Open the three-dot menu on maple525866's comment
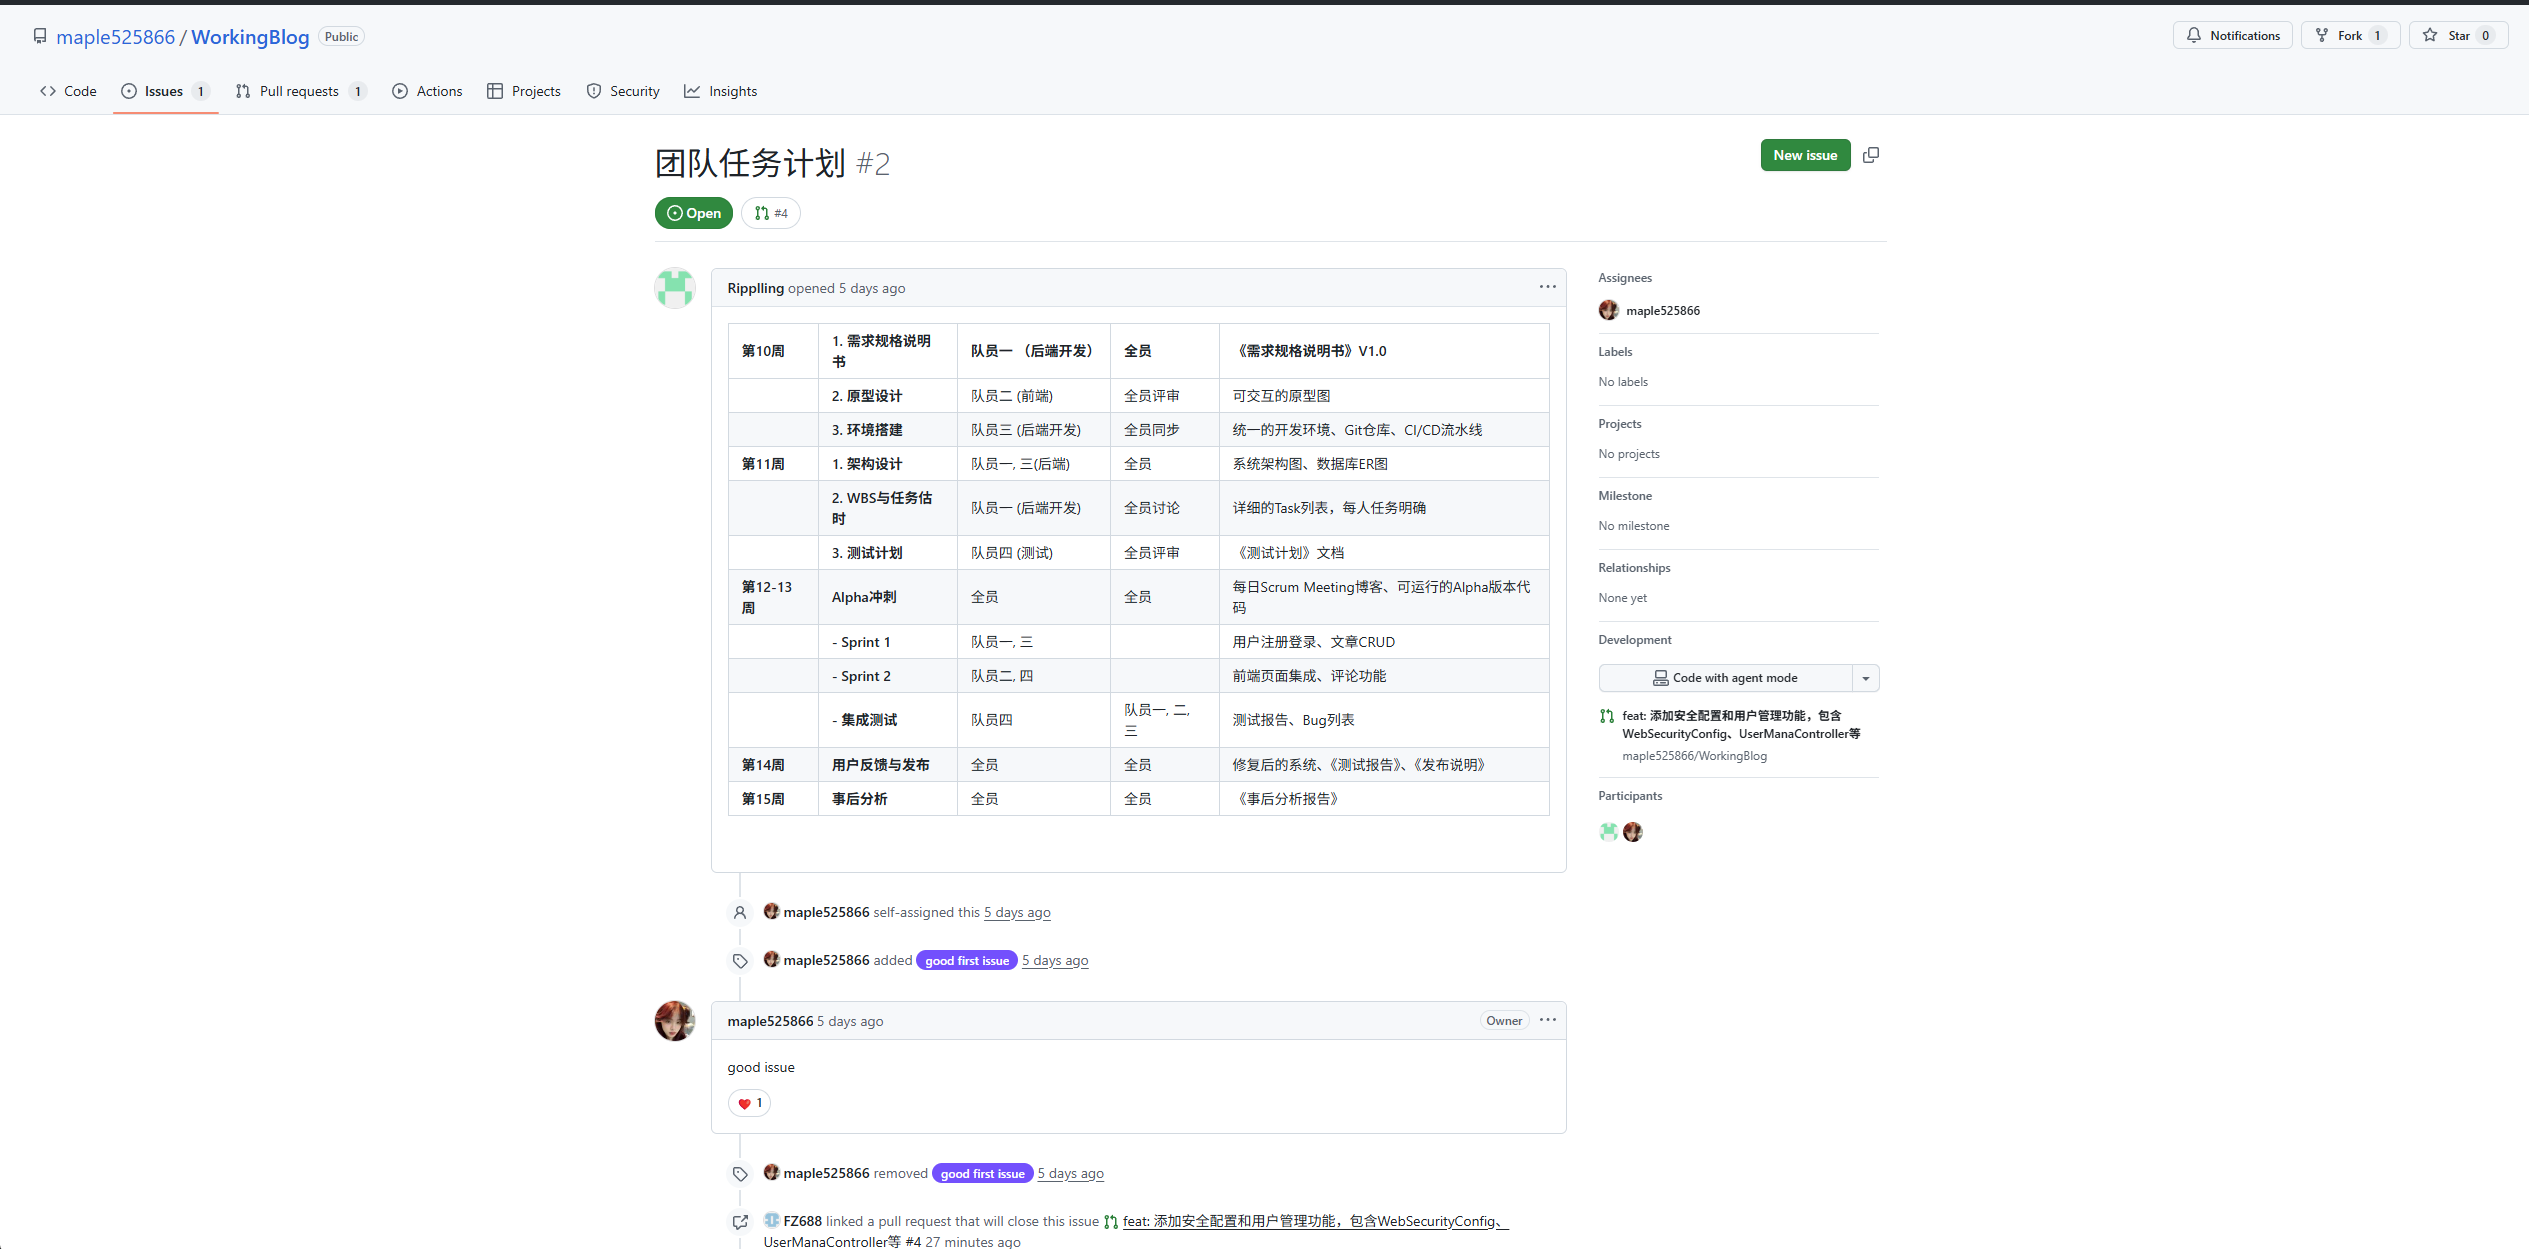This screenshot has width=2529, height=1249. point(1547,1020)
